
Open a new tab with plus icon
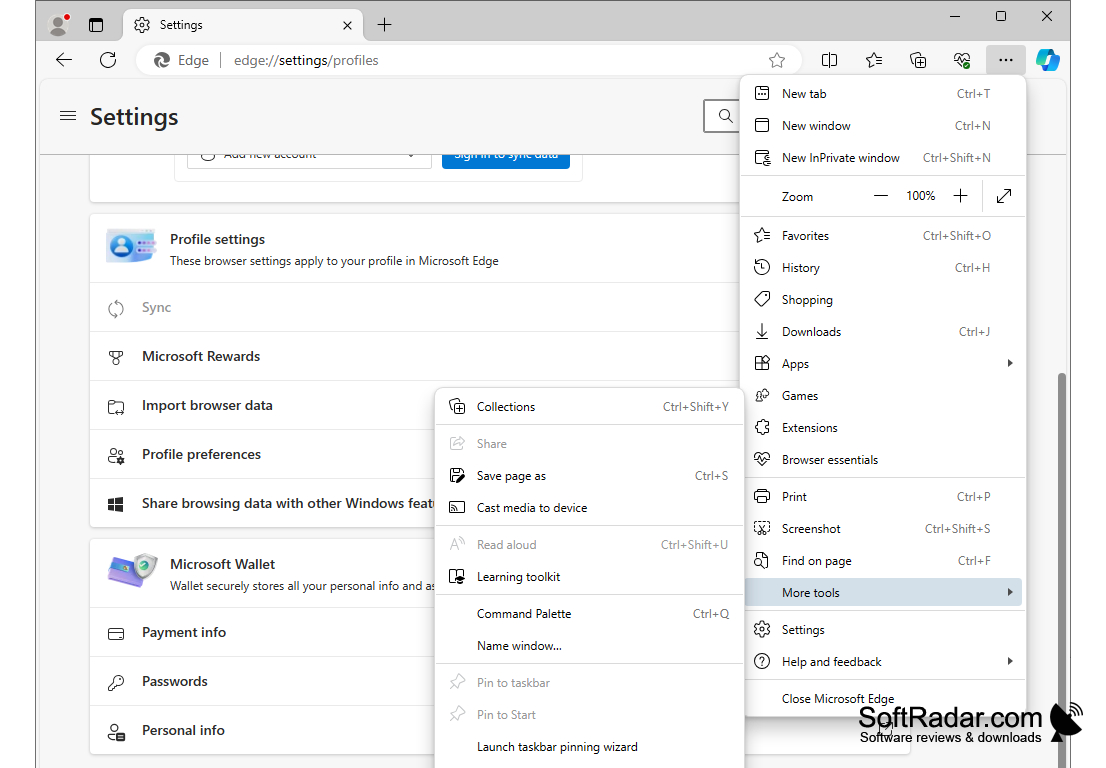tap(384, 25)
